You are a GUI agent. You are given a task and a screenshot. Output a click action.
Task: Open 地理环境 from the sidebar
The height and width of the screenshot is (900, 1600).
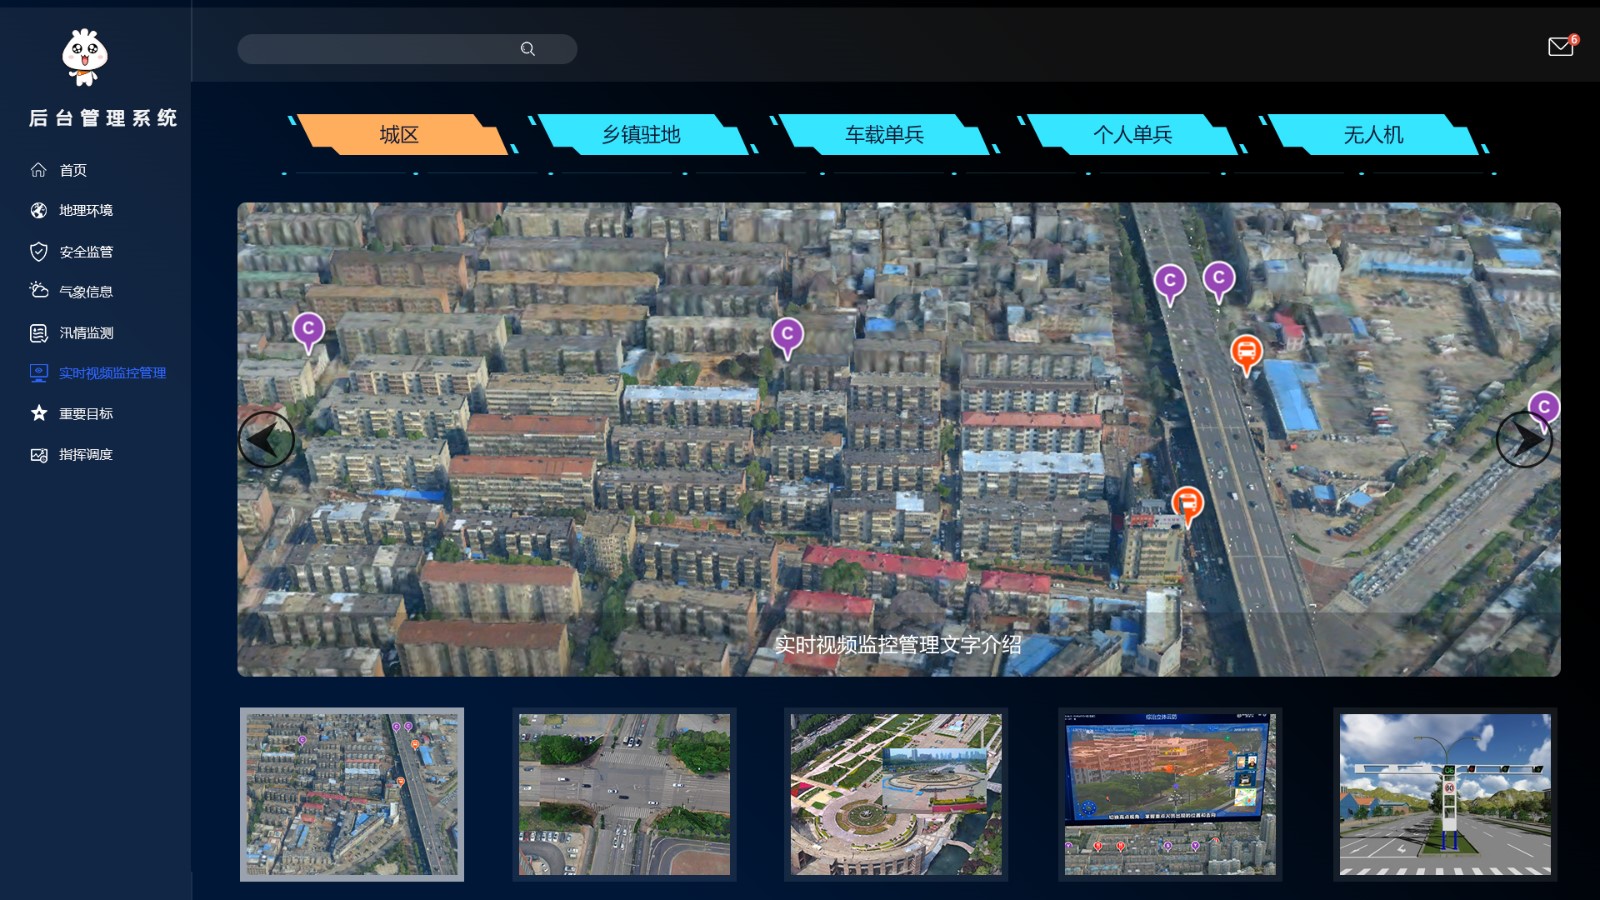[85, 211]
